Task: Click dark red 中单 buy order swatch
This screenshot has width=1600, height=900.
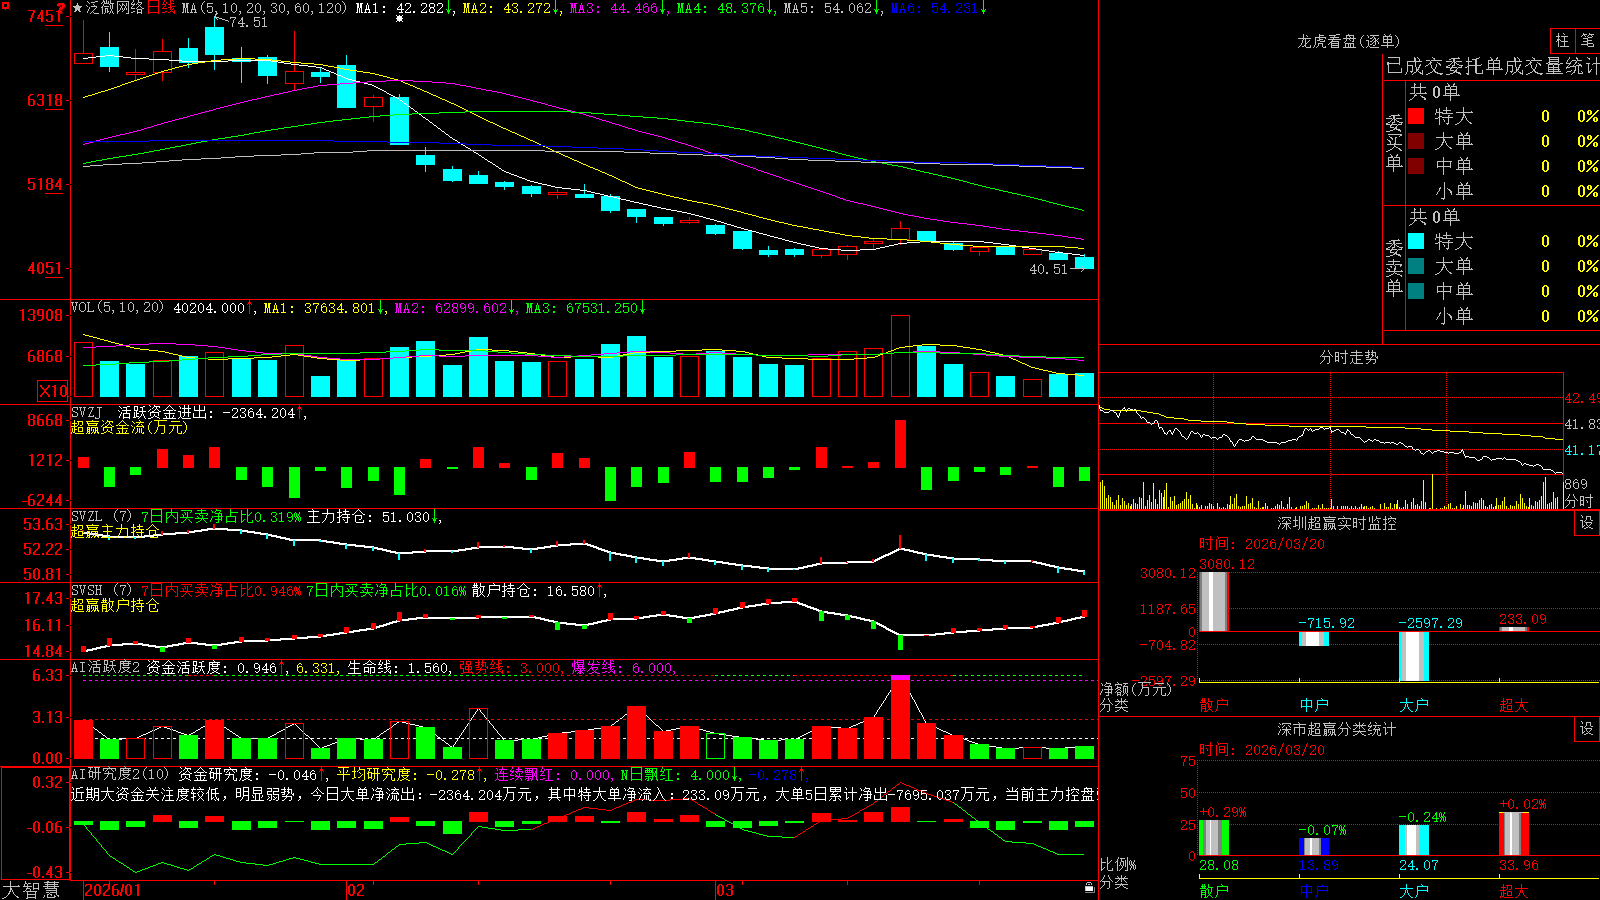Action: 1416,166
